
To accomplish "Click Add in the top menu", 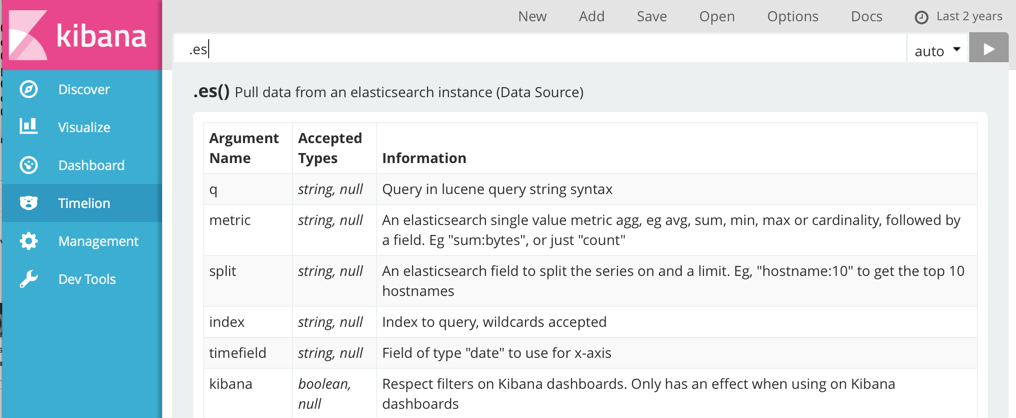I will pos(591,16).
